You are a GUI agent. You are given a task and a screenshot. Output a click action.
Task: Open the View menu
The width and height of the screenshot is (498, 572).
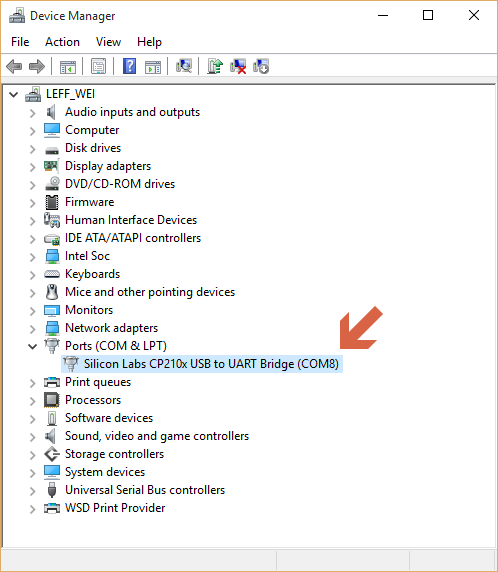pos(108,42)
